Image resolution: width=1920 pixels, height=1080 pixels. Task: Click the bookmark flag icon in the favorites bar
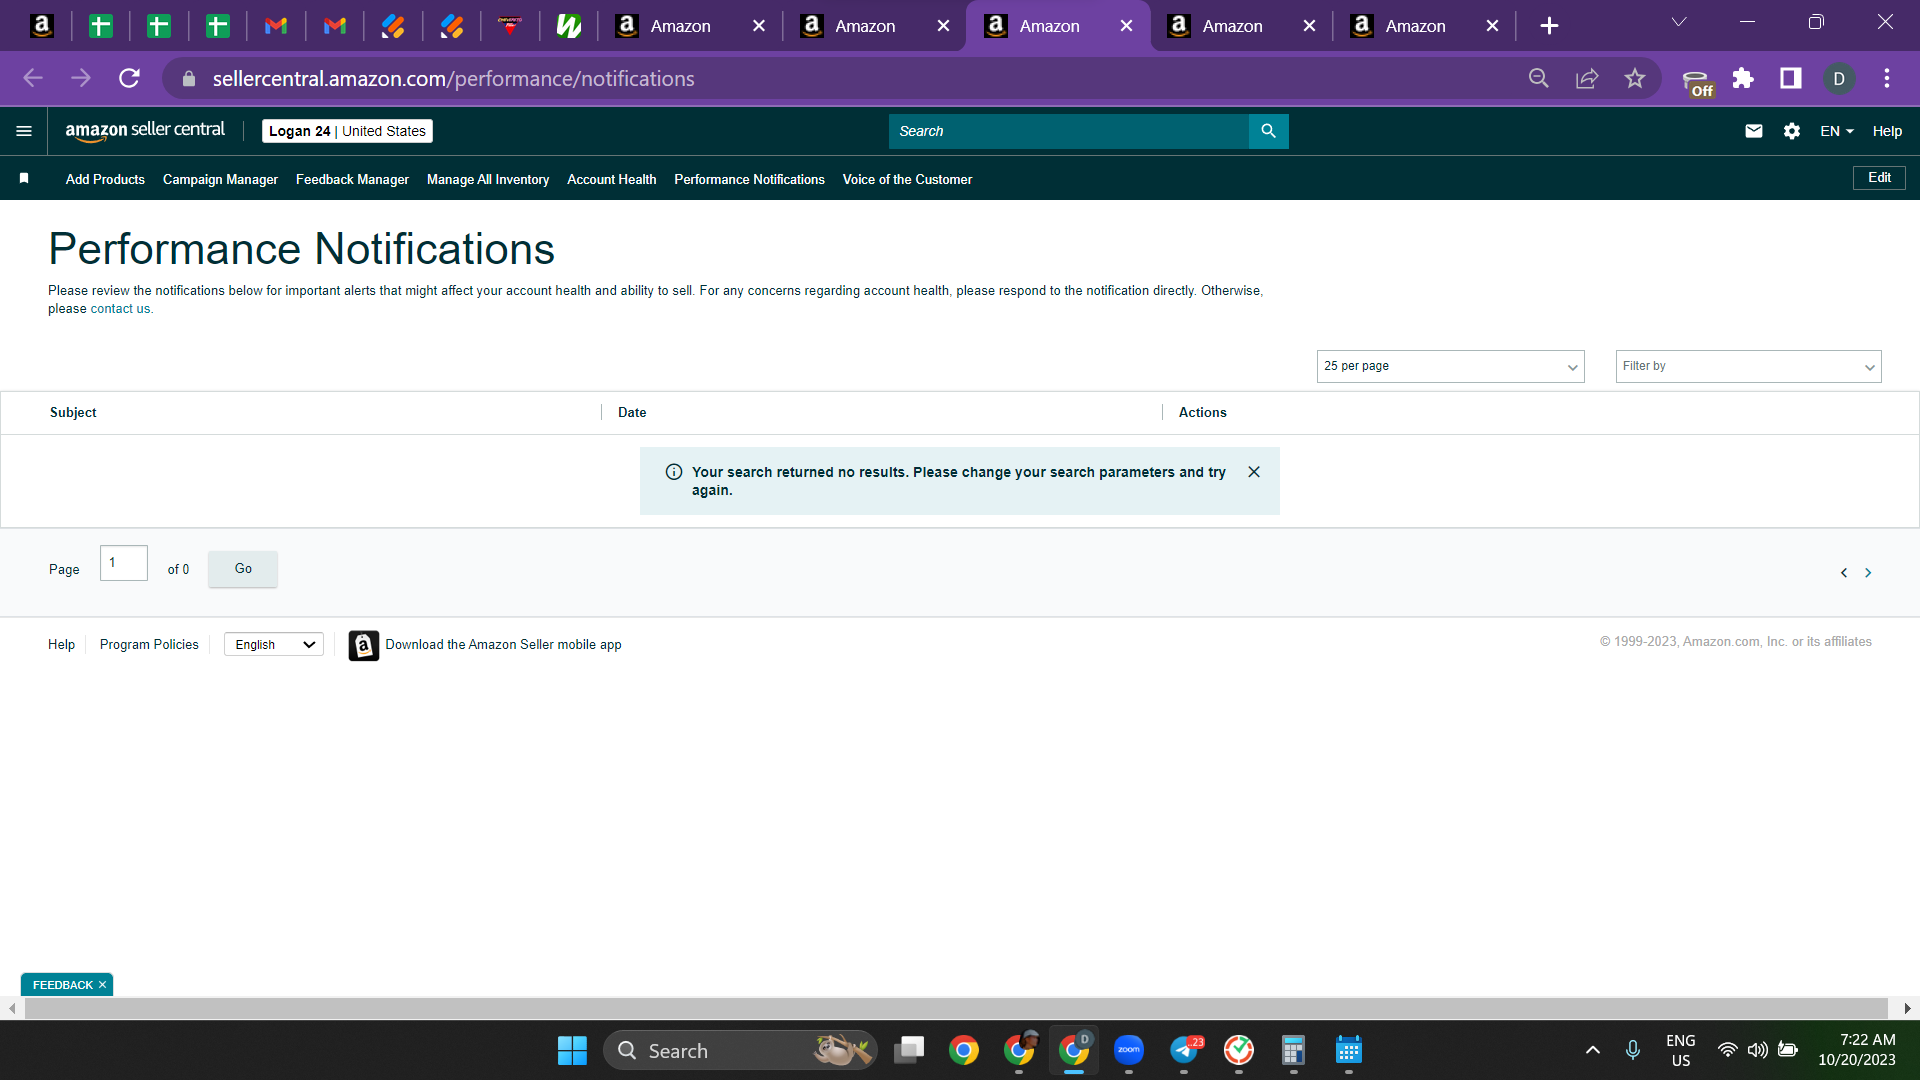click(x=24, y=178)
